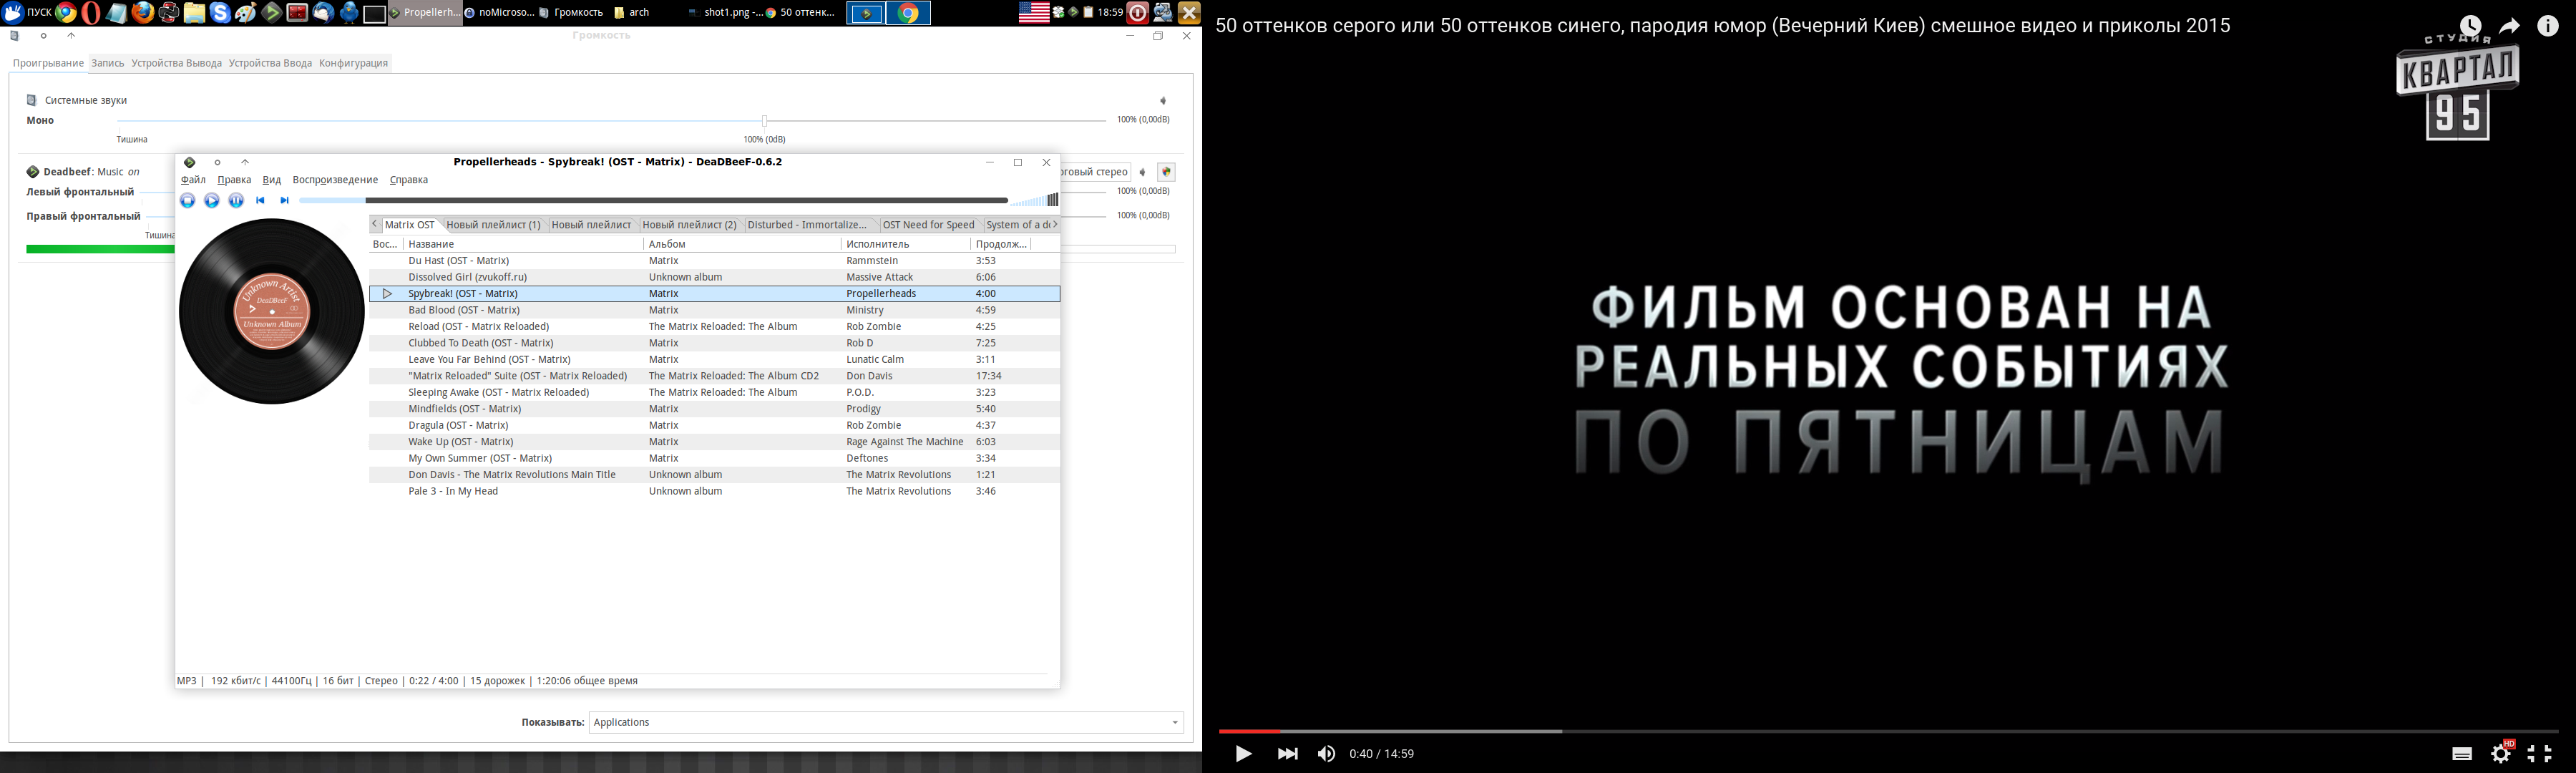Switch to shot1.png taskbar item
The width and height of the screenshot is (2576, 773).
[x=726, y=13]
